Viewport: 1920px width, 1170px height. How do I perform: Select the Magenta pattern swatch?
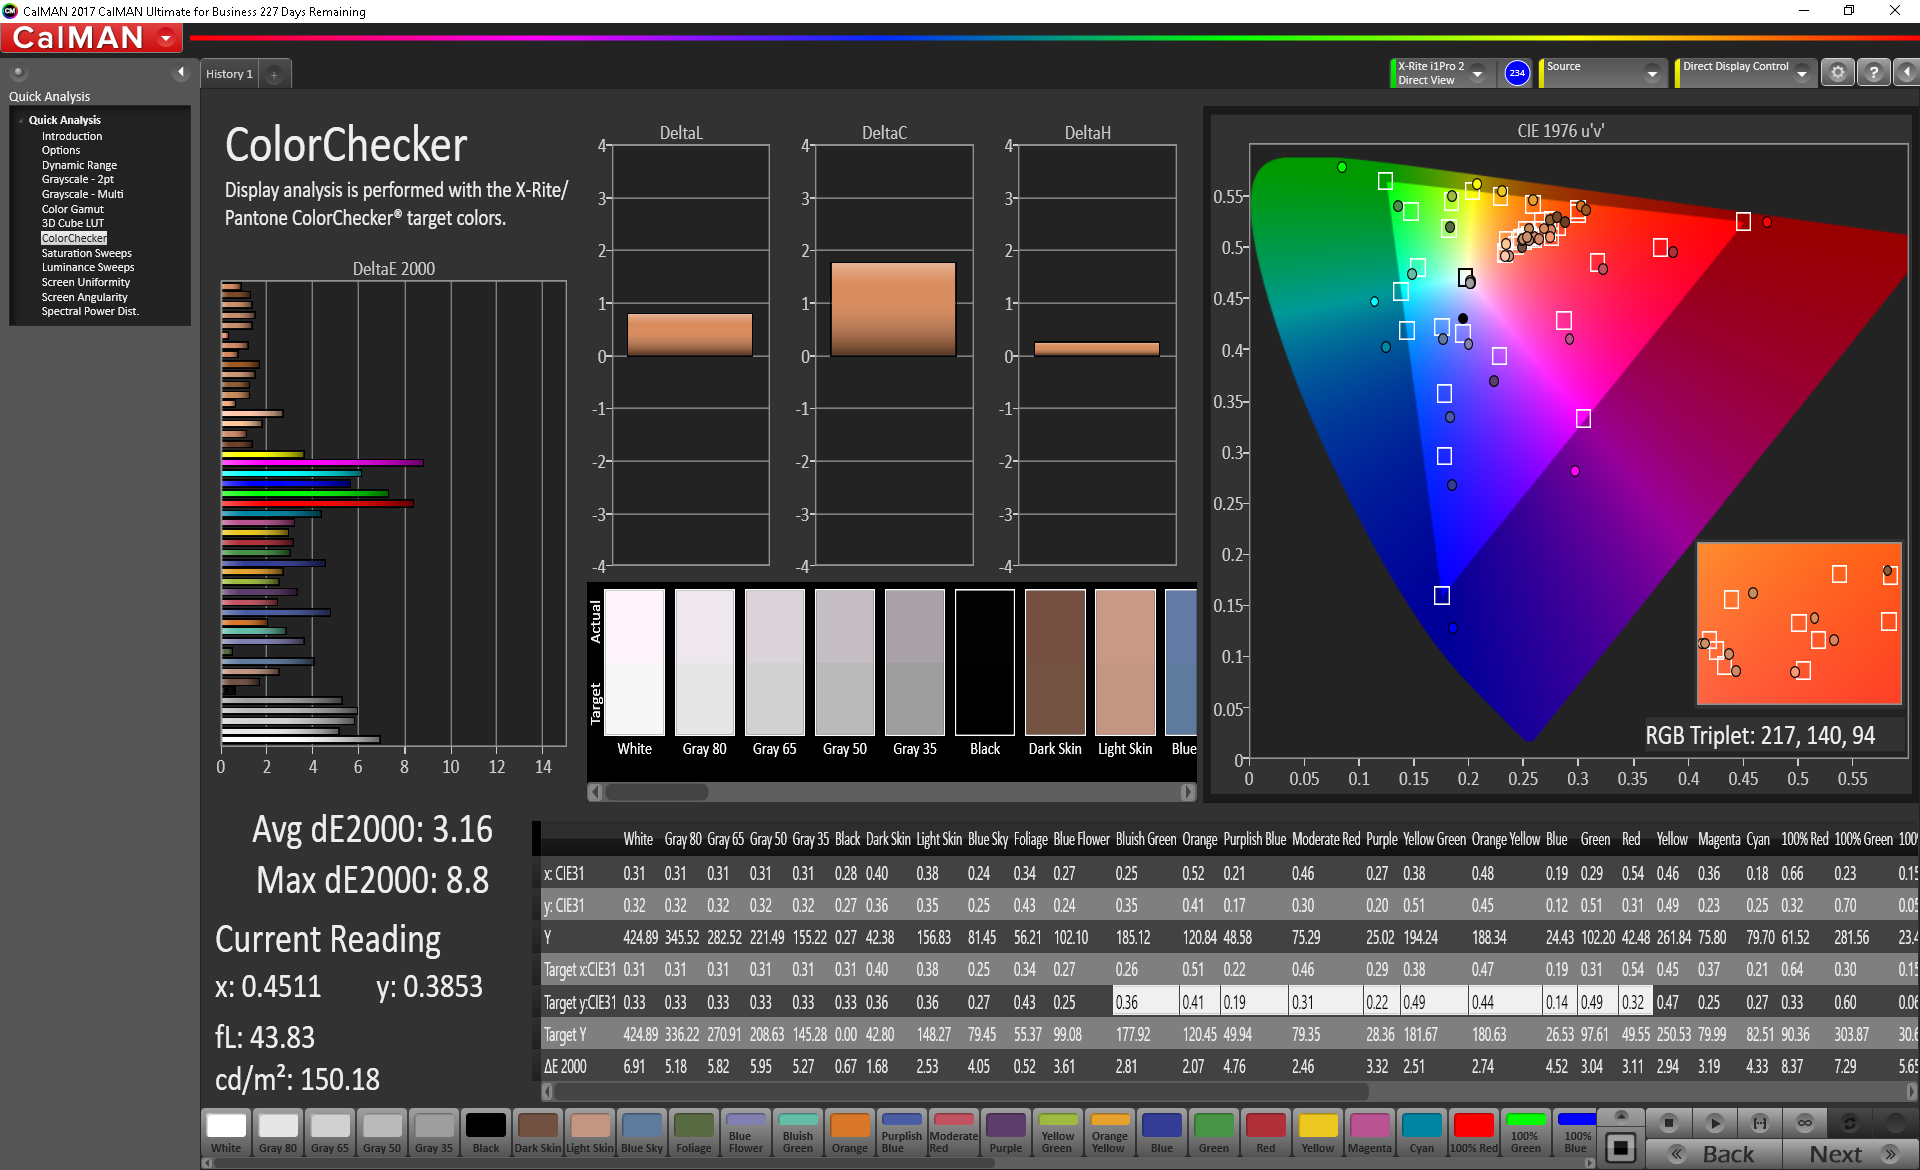pyautogui.click(x=1370, y=1133)
